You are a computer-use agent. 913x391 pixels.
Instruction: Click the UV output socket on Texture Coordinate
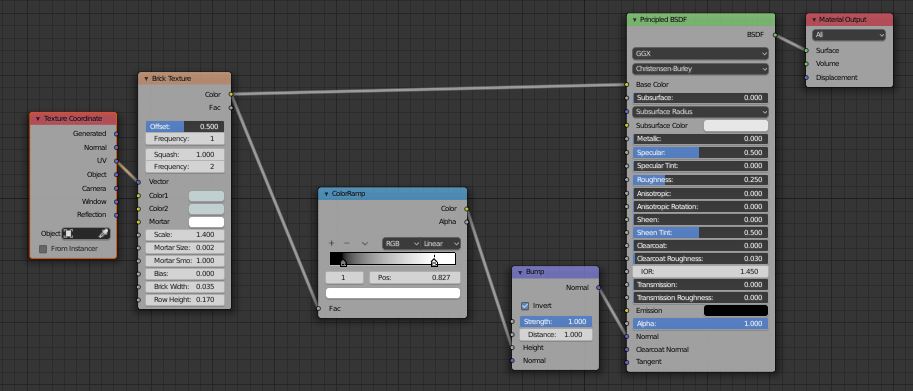pyautogui.click(x=116, y=161)
